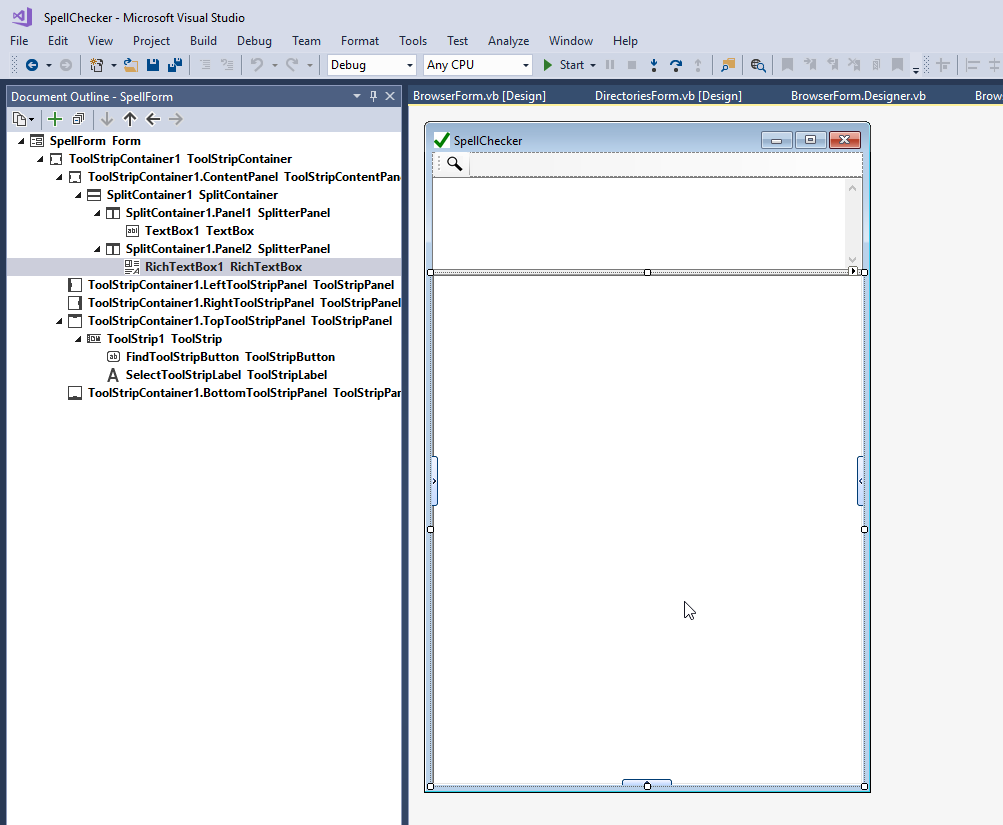Move item out of container with left arrow

(x=153, y=119)
